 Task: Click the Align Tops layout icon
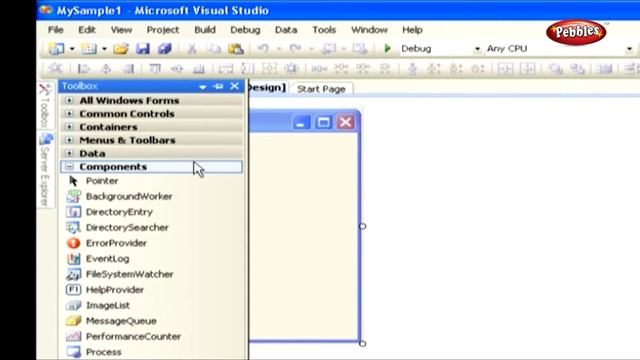pos(155,69)
